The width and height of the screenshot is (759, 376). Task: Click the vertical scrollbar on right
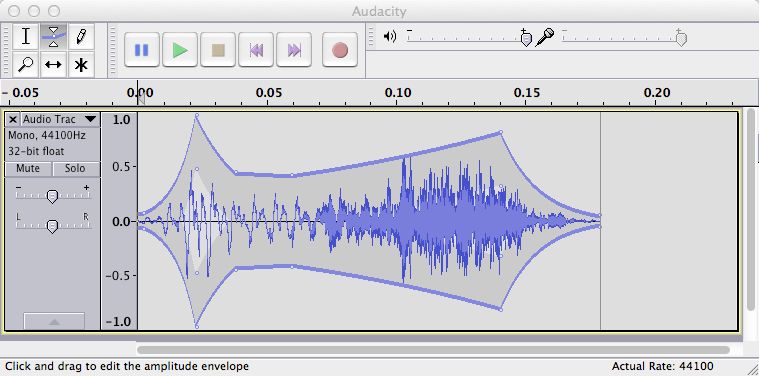[x=751, y=209]
